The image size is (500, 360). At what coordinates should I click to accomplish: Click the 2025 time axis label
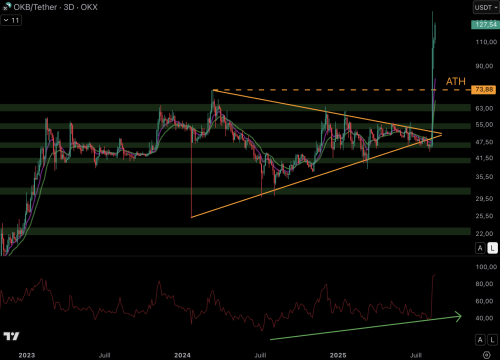click(338, 355)
